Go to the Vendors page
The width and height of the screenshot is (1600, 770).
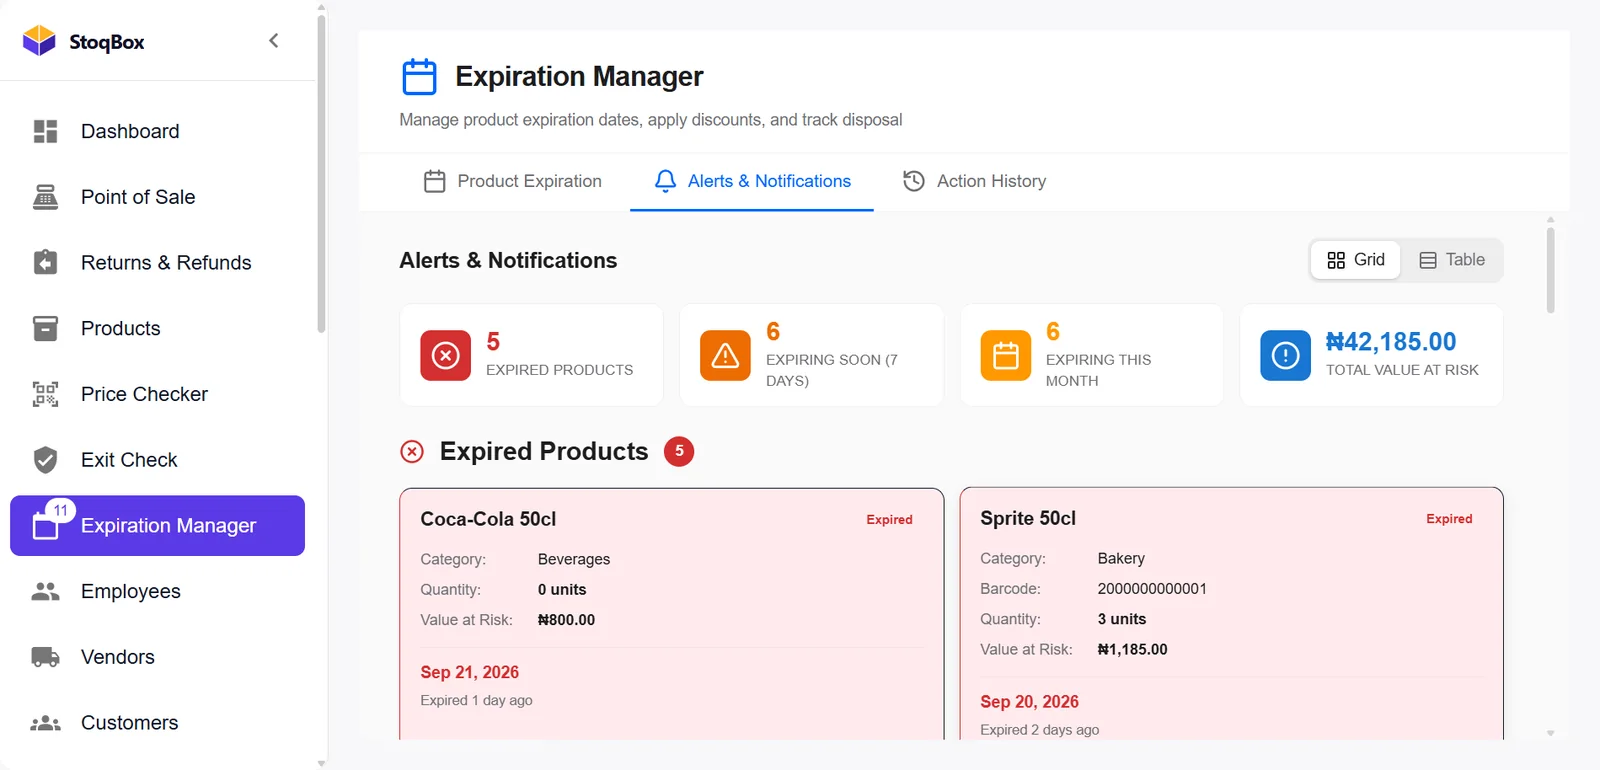click(x=157, y=657)
